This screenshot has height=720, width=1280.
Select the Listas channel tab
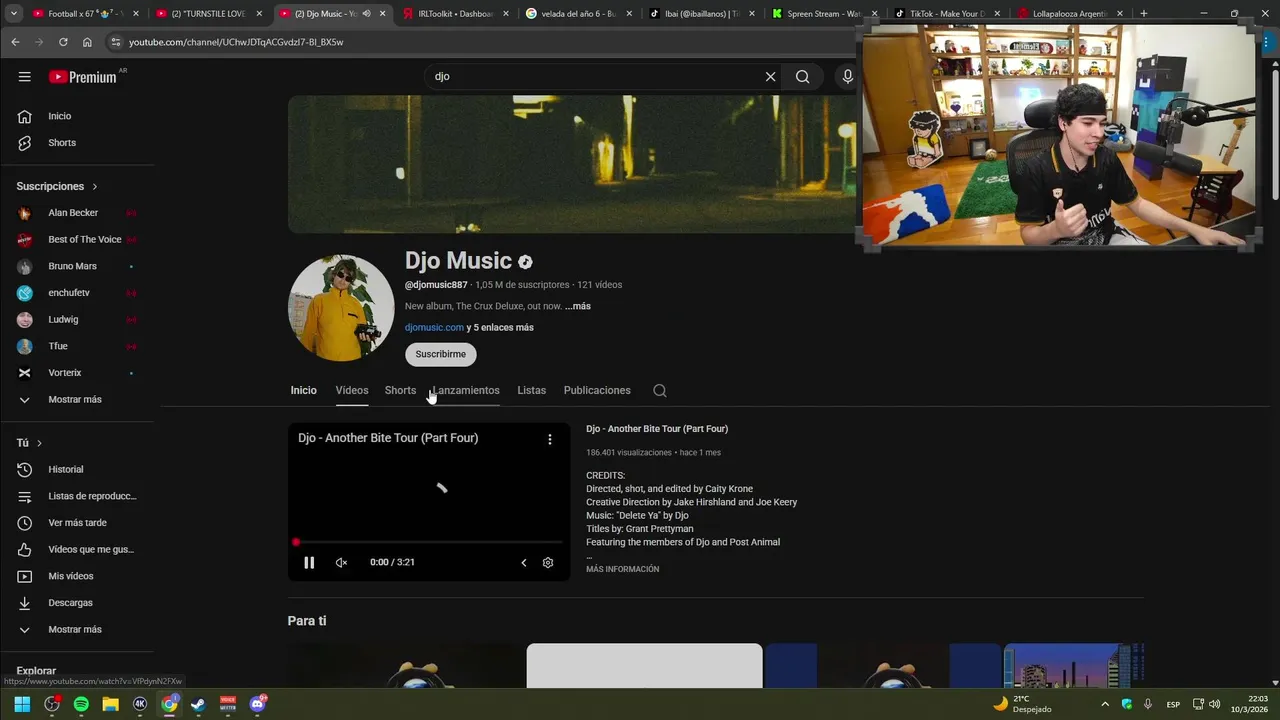coord(531,391)
